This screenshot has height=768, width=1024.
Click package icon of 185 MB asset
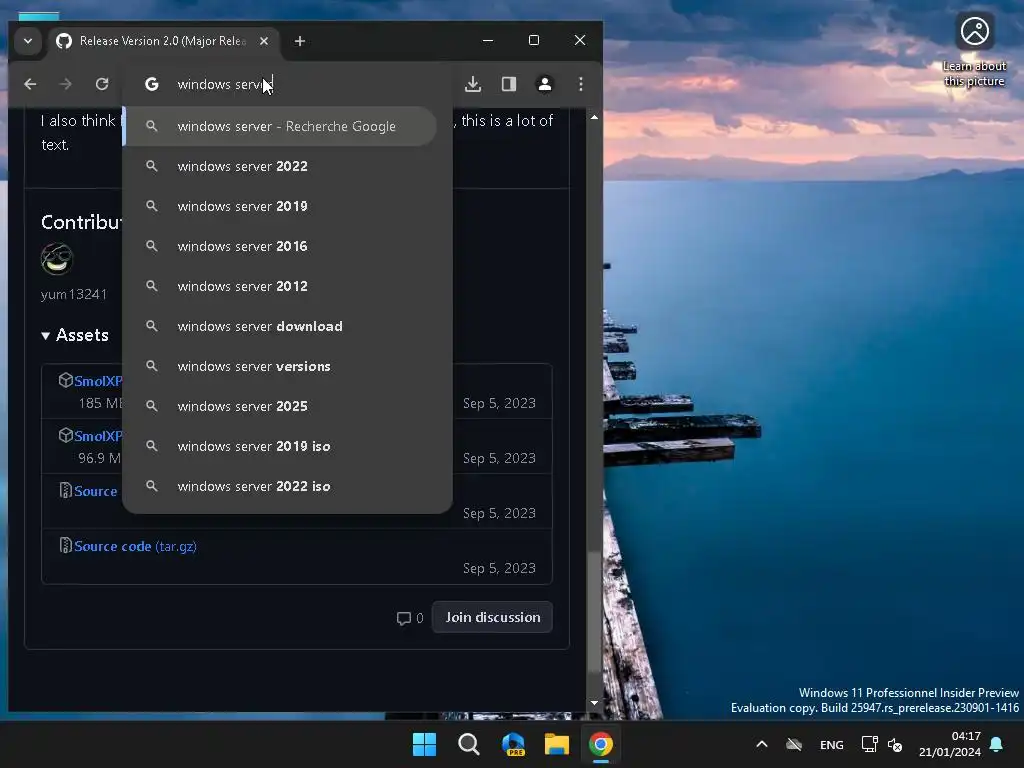click(x=65, y=380)
